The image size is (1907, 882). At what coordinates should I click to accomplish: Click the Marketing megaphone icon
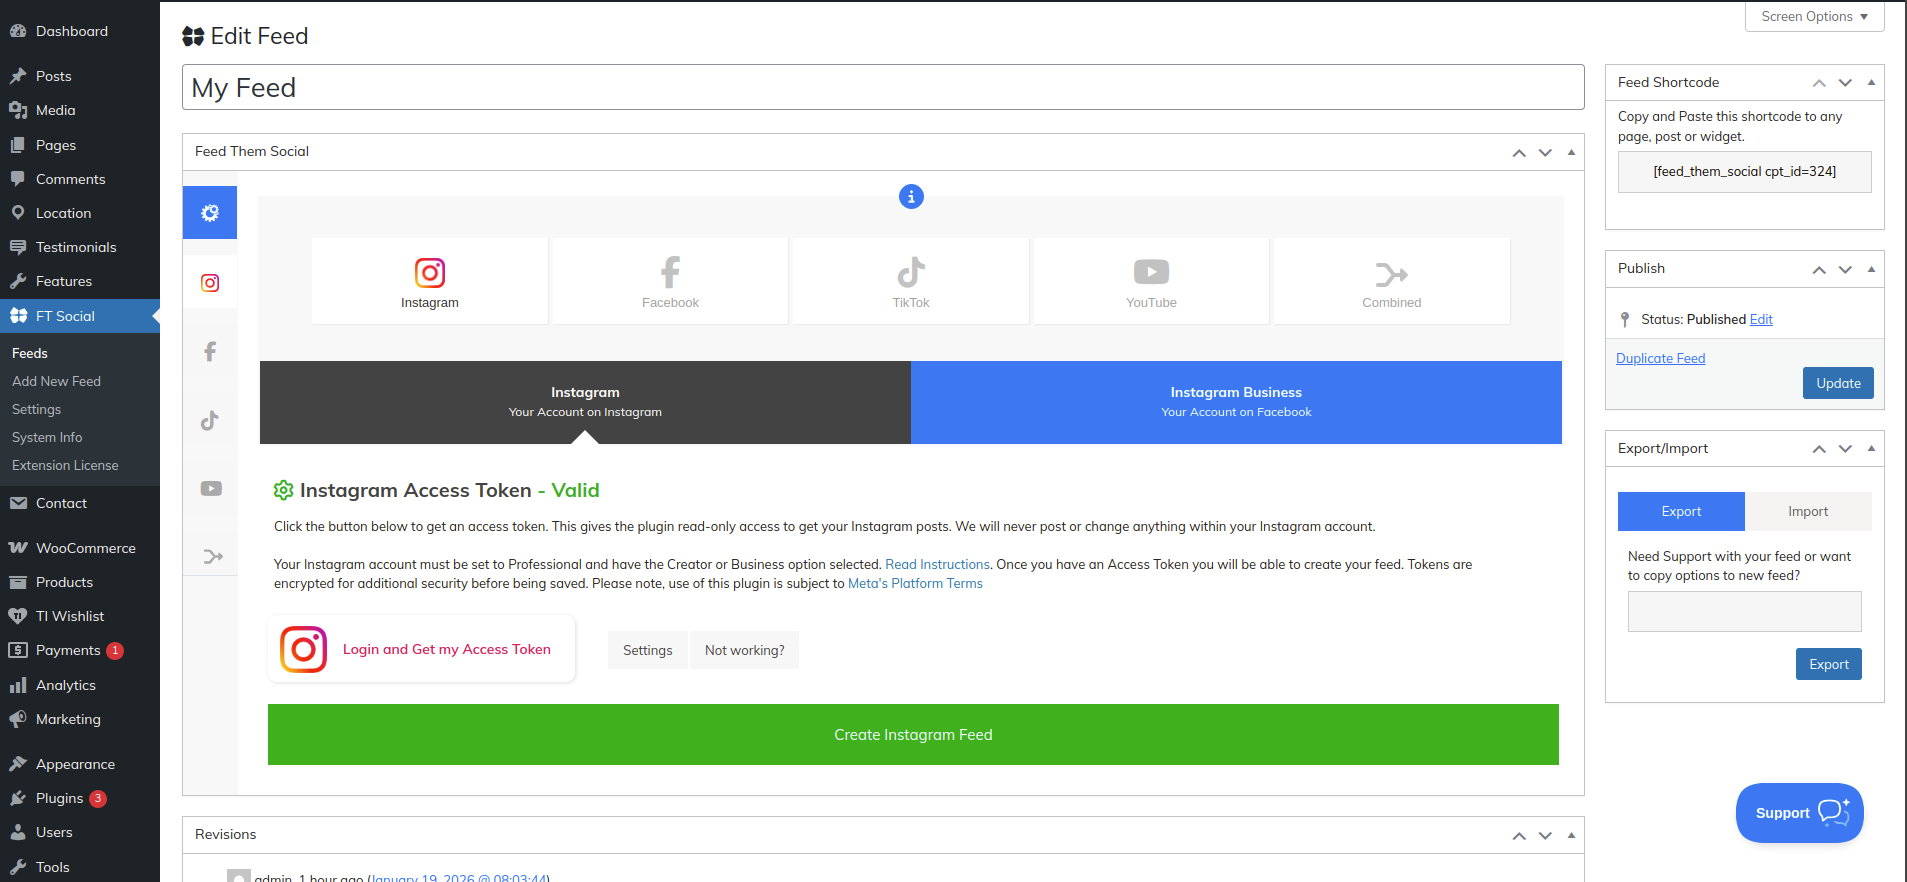tap(18, 719)
